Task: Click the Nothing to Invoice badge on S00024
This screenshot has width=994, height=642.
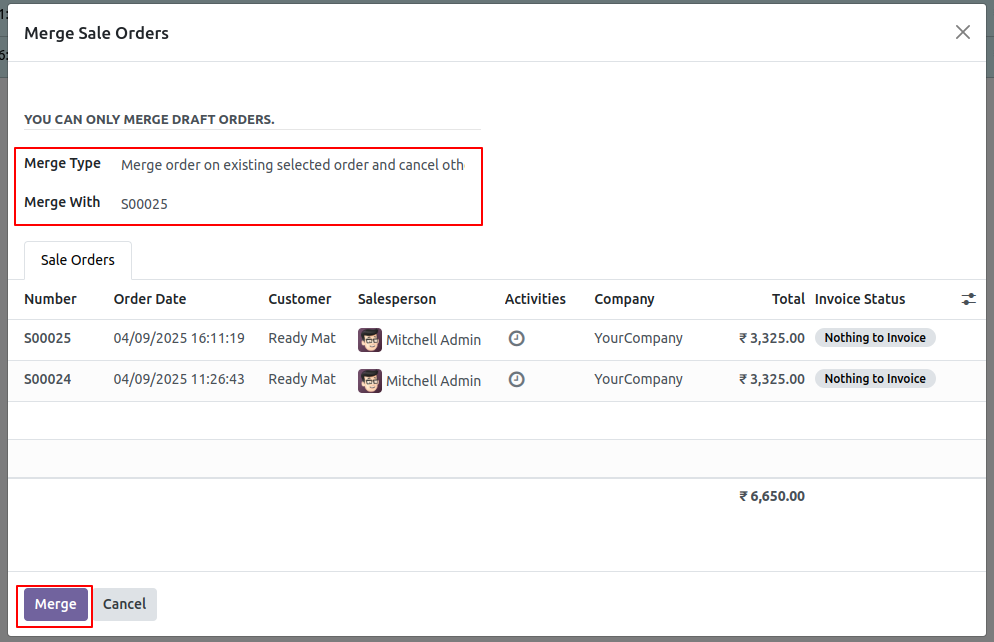Action: pos(875,378)
